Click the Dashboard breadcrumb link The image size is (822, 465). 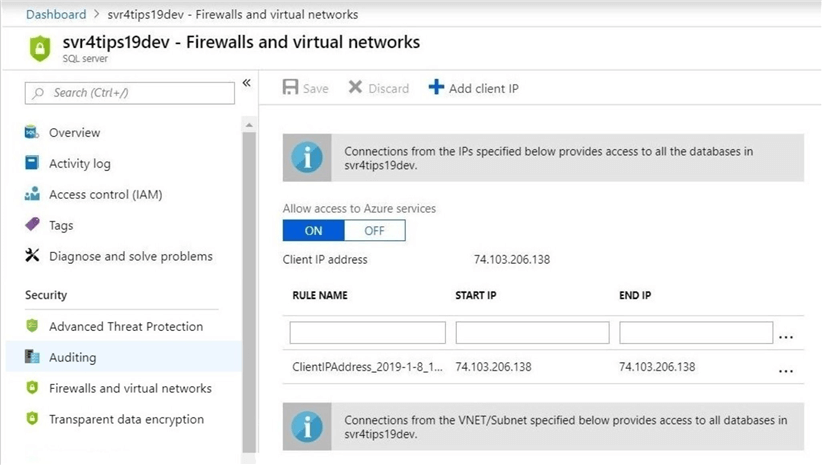[x=56, y=15]
